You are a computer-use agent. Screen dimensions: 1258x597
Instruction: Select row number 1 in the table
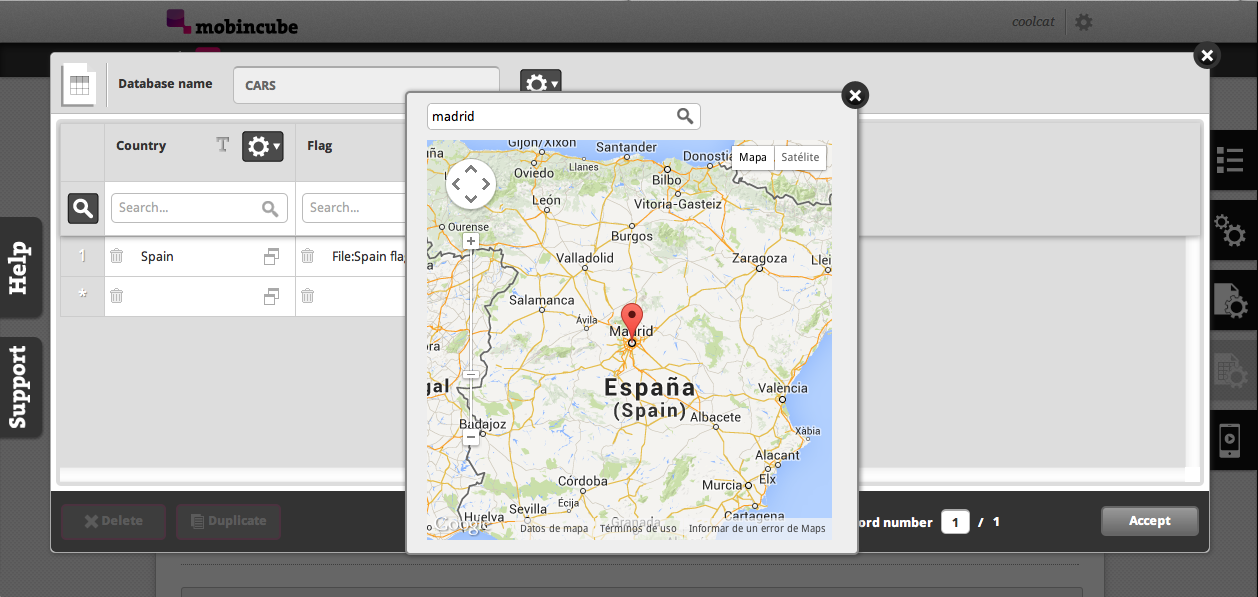pos(82,257)
